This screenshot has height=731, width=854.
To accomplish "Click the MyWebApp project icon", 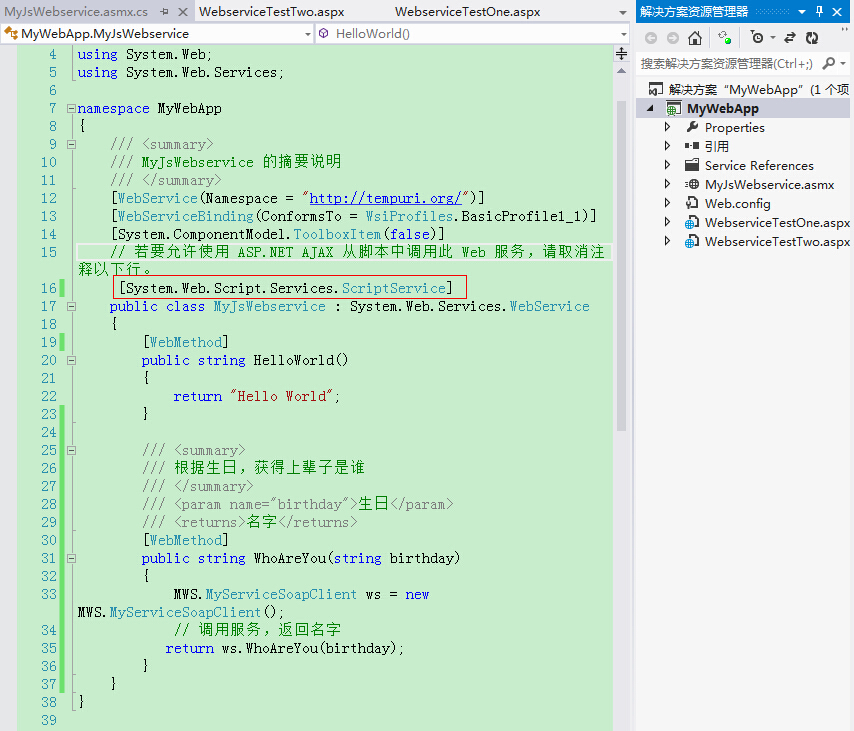I will tap(674, 108).
